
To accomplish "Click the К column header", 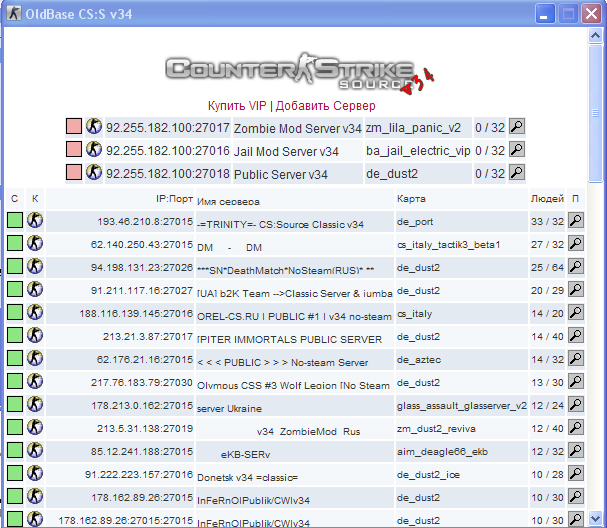I will pyautogui.click(x=35, y=199).
